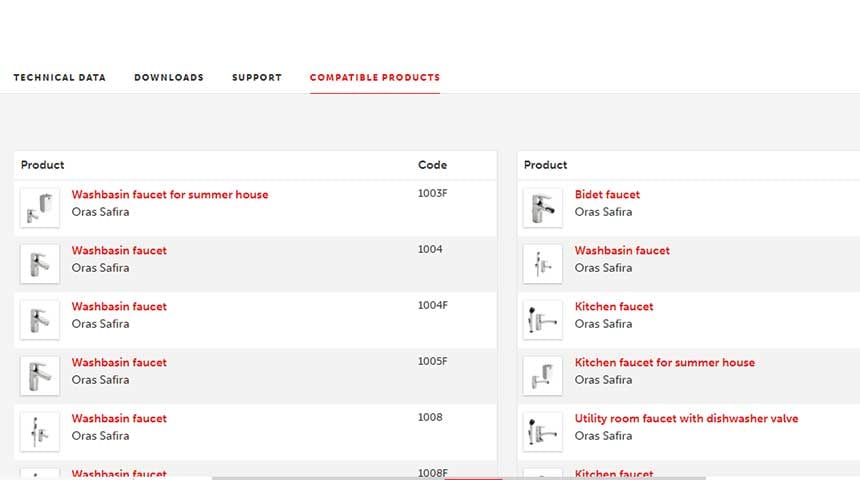Open Kitchen faucet for summer house thumbnail
The image size is (860, 480).
pos(542,376)
